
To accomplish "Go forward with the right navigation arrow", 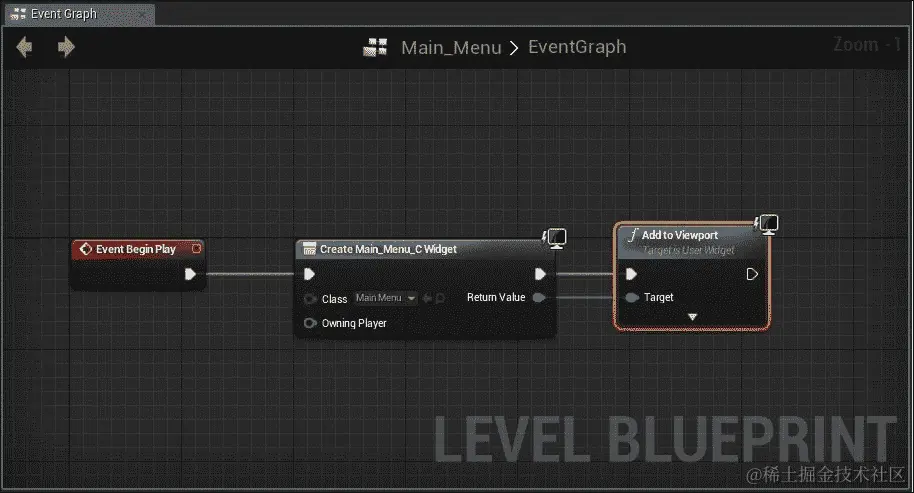I will coord(66,47).
